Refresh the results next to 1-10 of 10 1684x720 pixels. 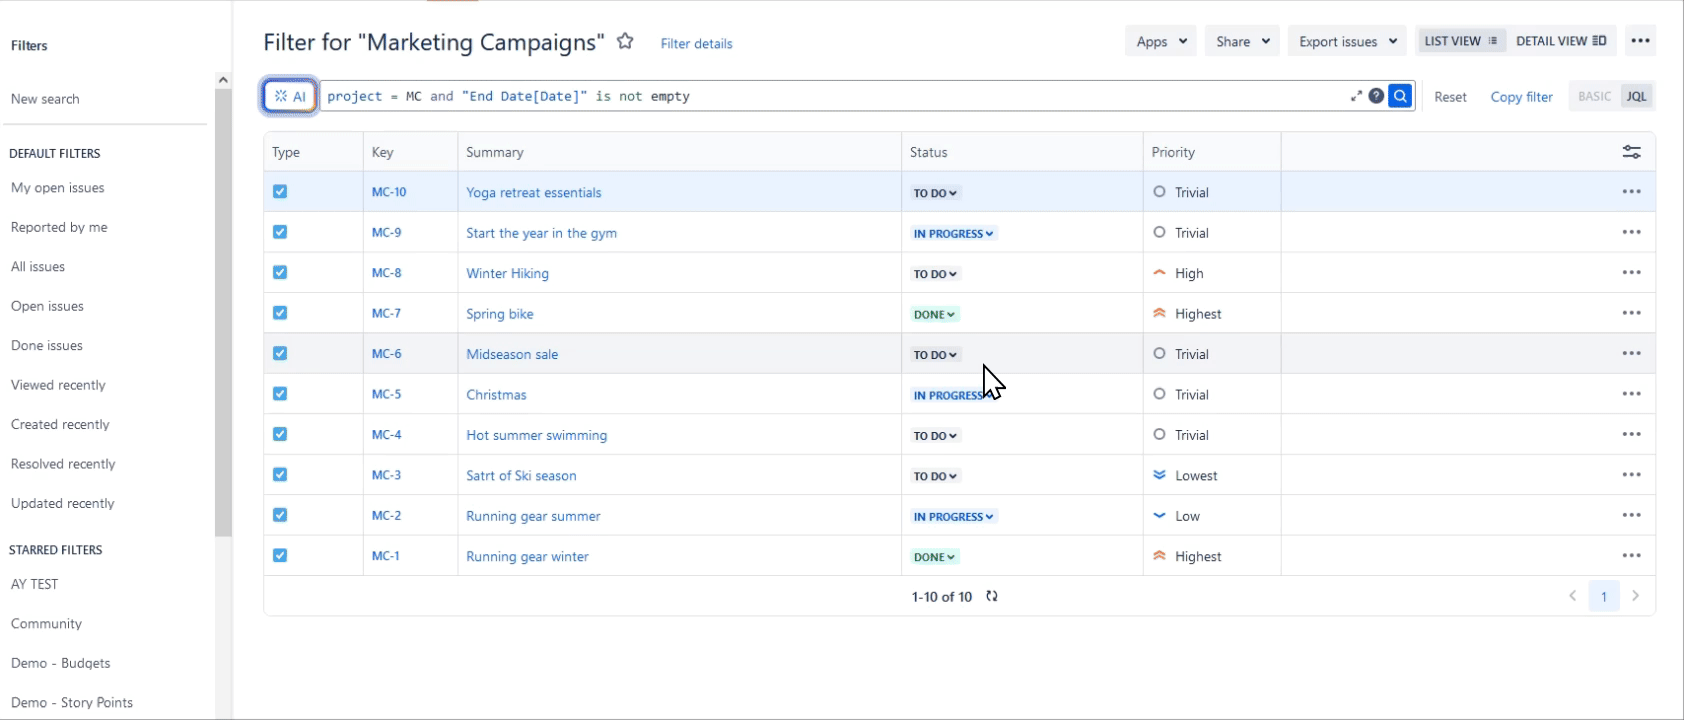992,596
